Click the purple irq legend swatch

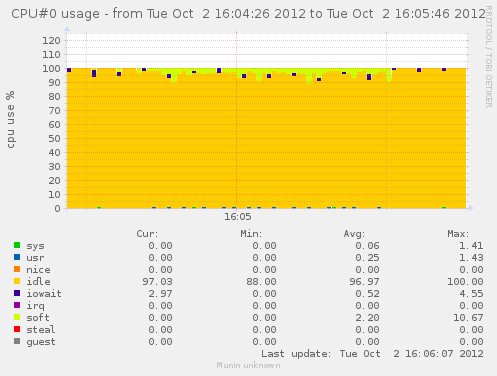17,305
